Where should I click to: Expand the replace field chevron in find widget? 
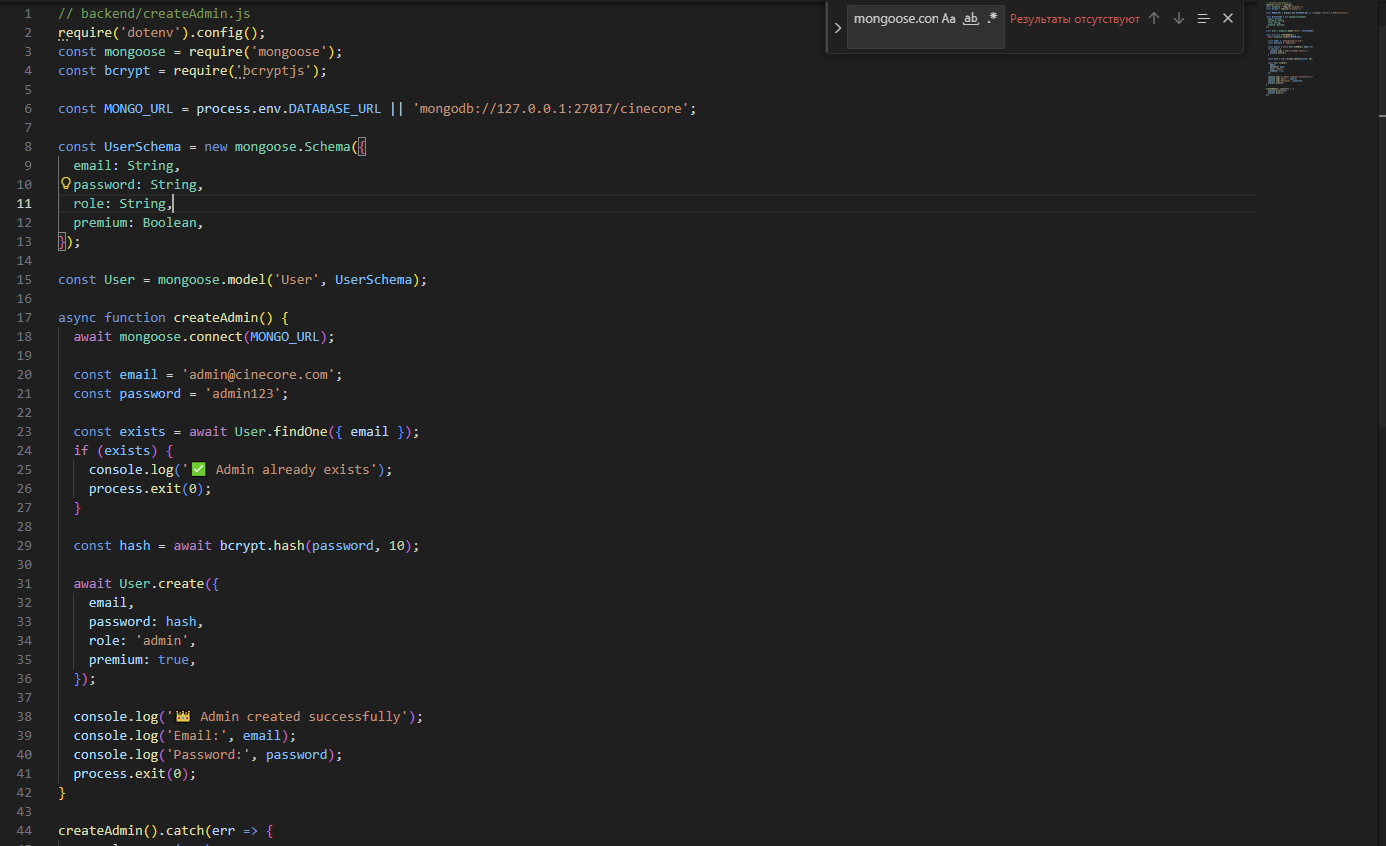838,28
